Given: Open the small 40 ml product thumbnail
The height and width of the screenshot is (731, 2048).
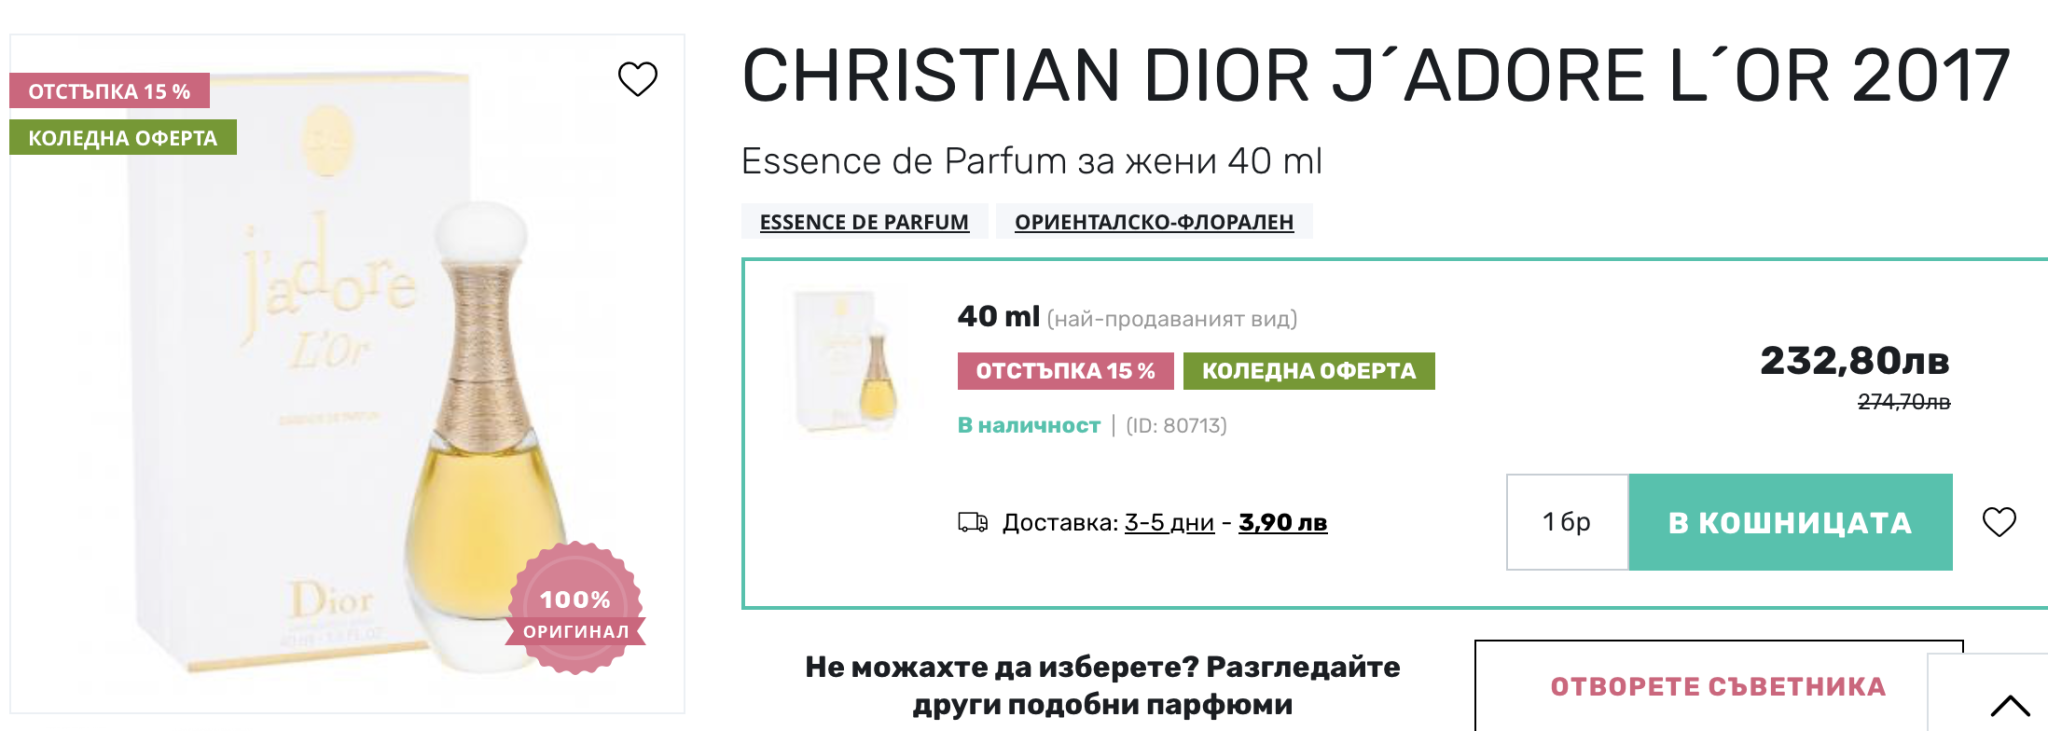Looking at the screenshot, I should pos(848,360).
